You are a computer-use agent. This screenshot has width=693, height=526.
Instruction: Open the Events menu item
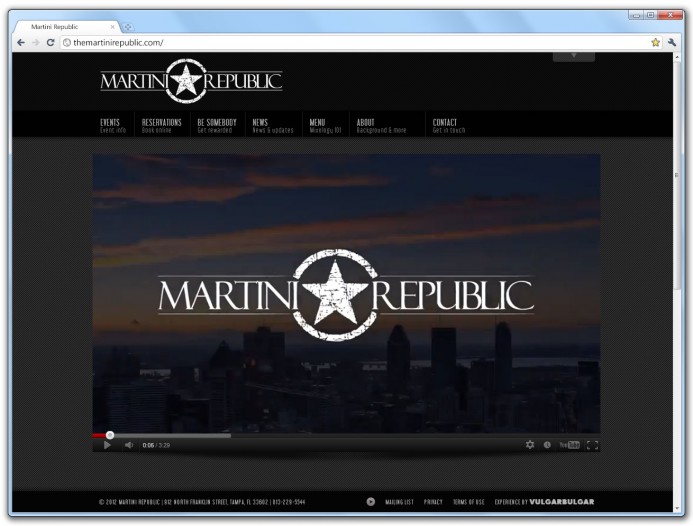click(113, 126)
